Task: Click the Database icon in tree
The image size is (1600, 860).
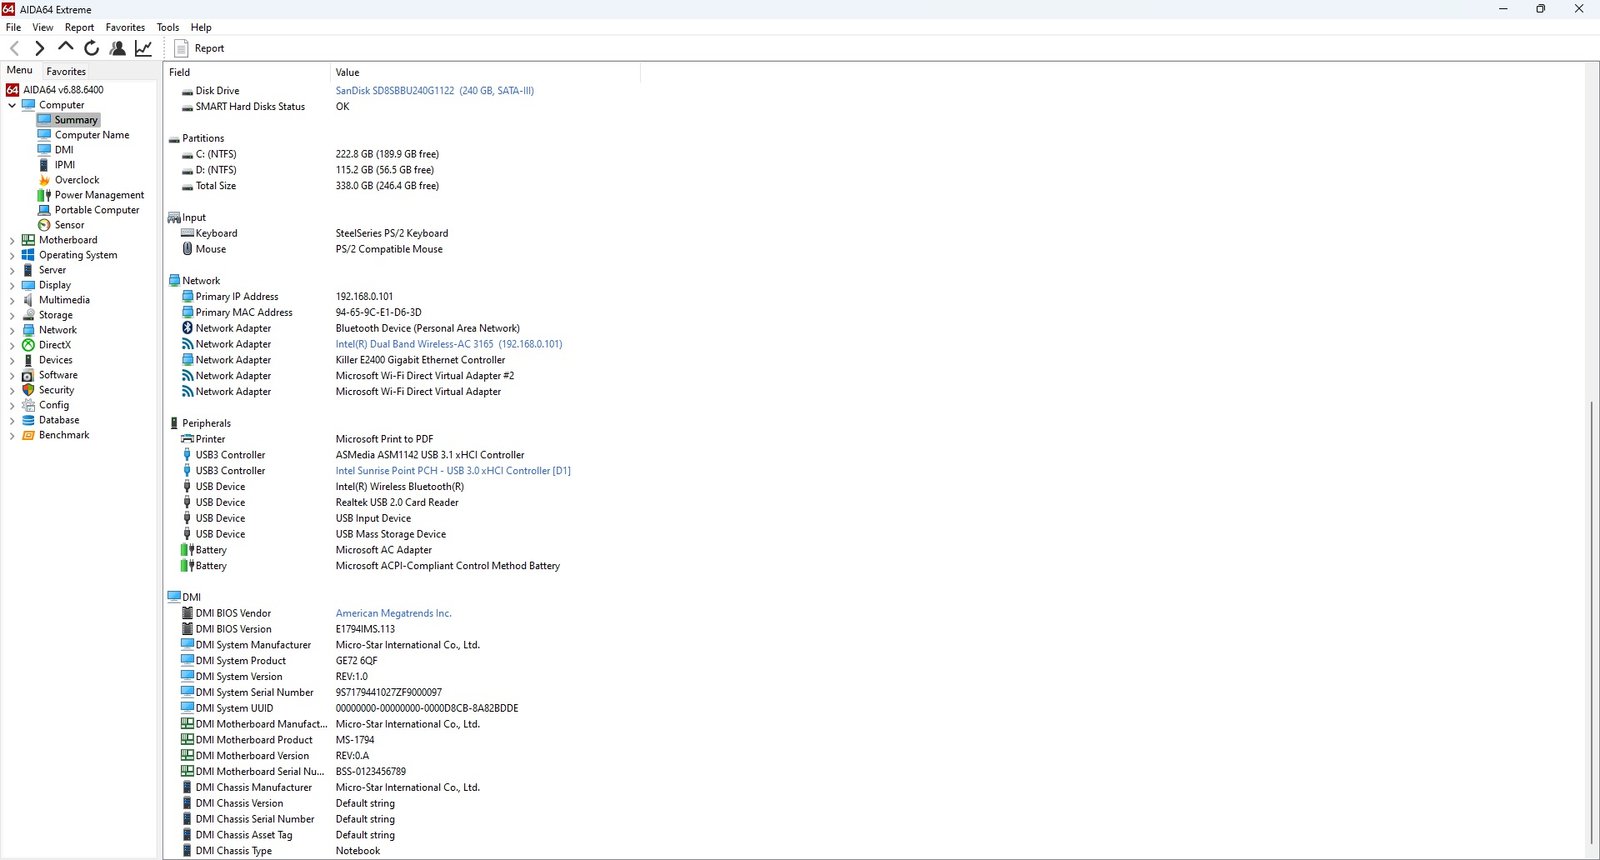Action: [28, 420]
